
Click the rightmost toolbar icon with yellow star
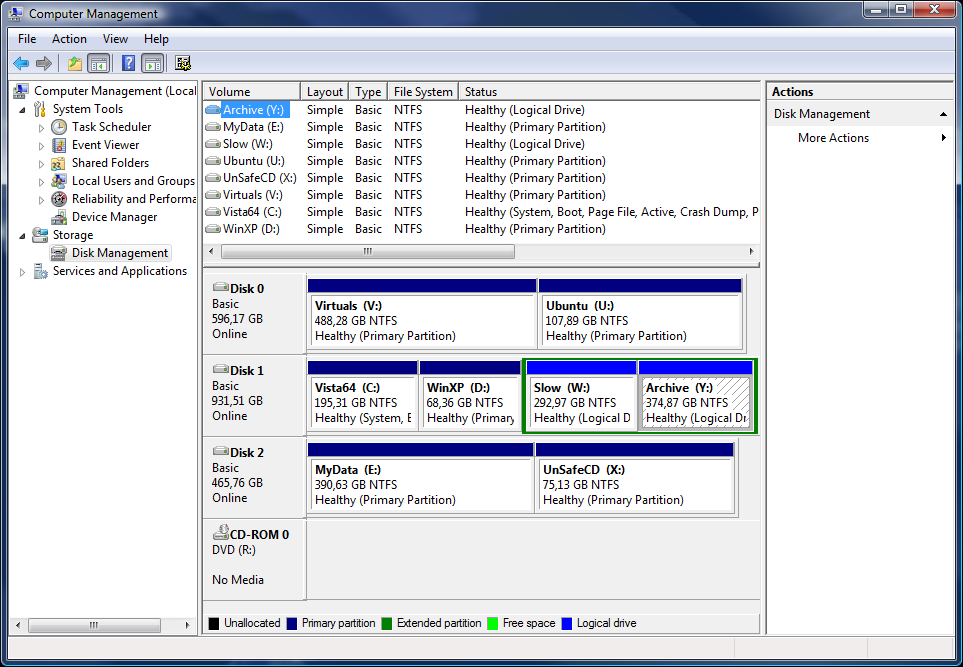[183, 64]
